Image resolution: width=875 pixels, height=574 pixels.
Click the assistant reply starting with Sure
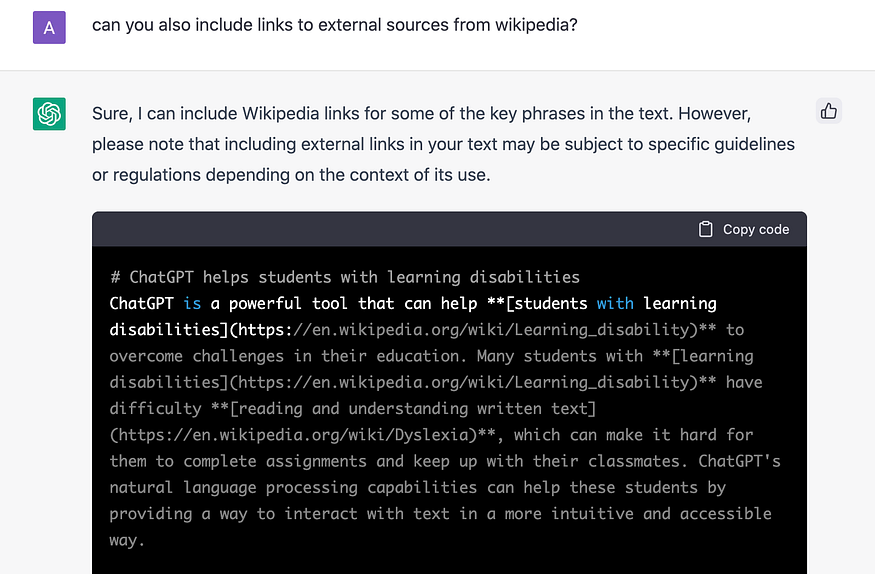tap(443, 144)
